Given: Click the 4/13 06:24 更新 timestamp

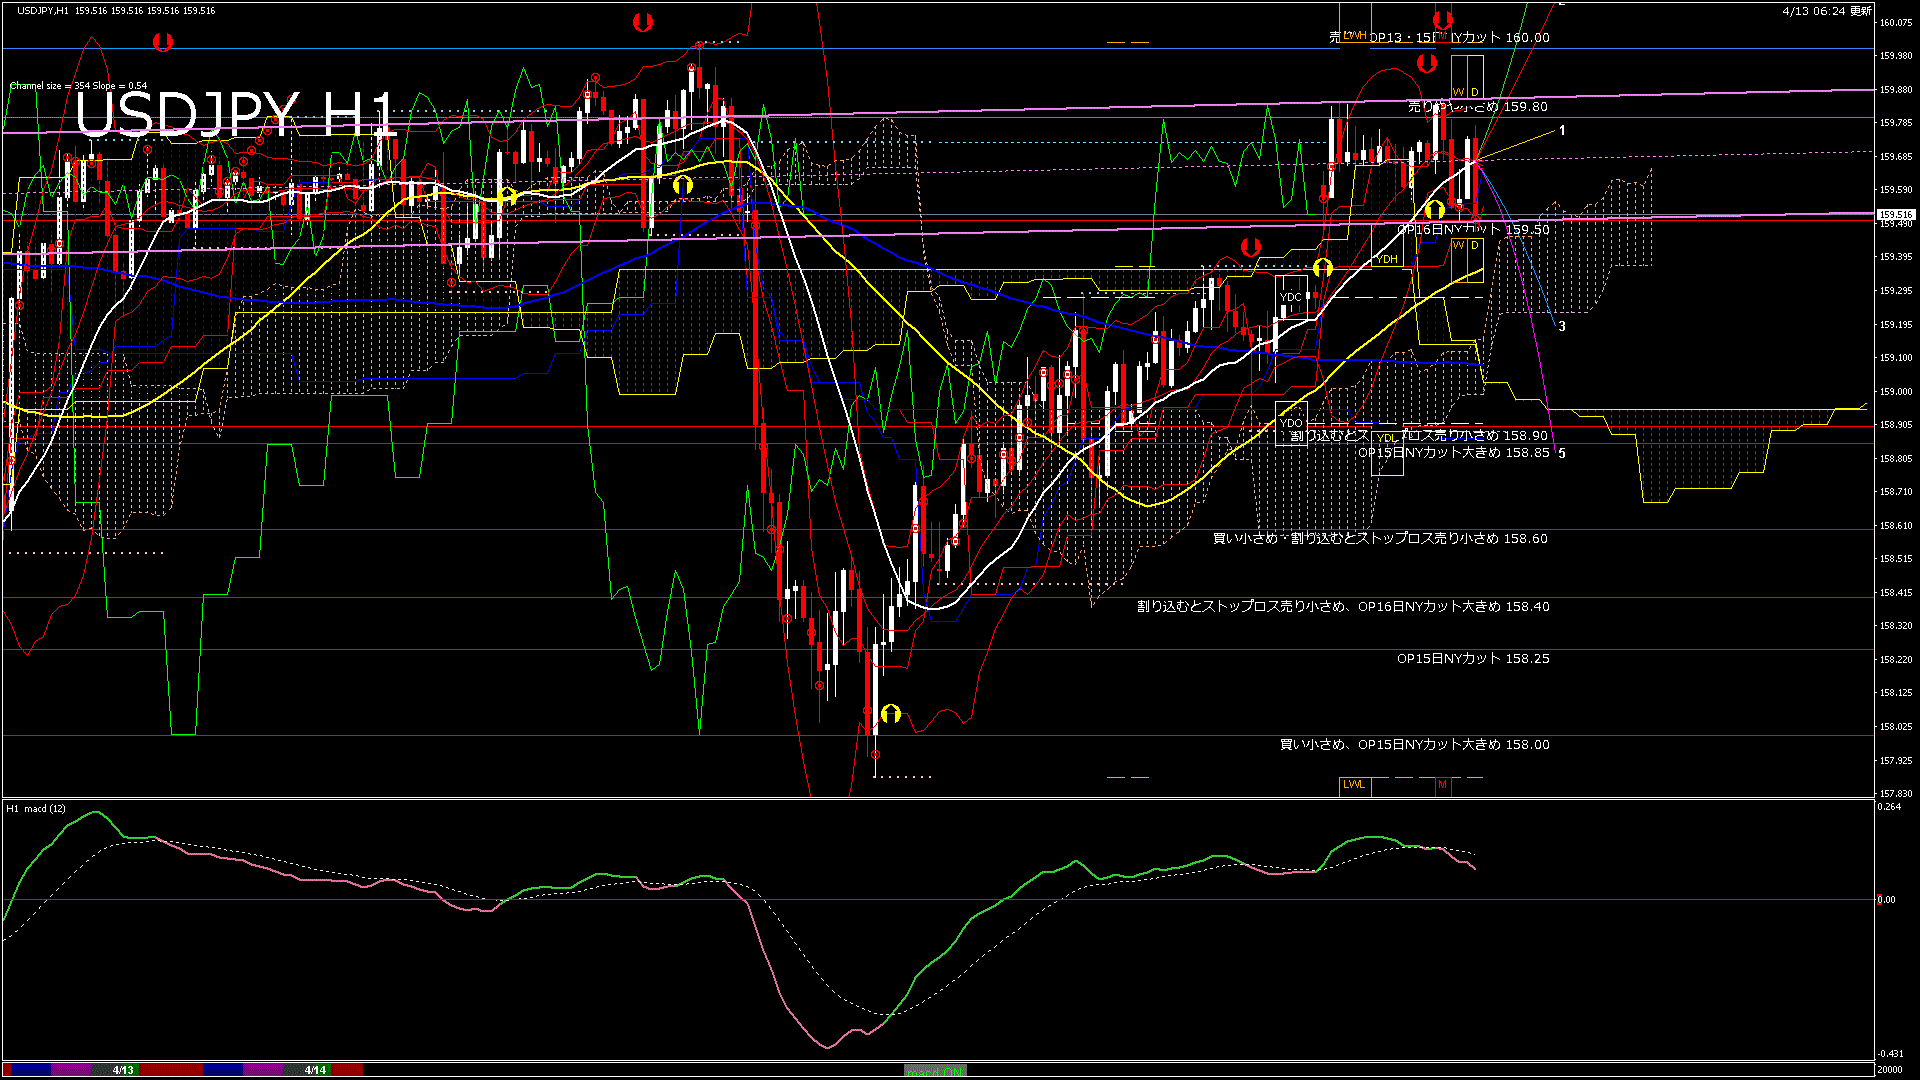Looking at the screenshot, I should [1826, 11].
